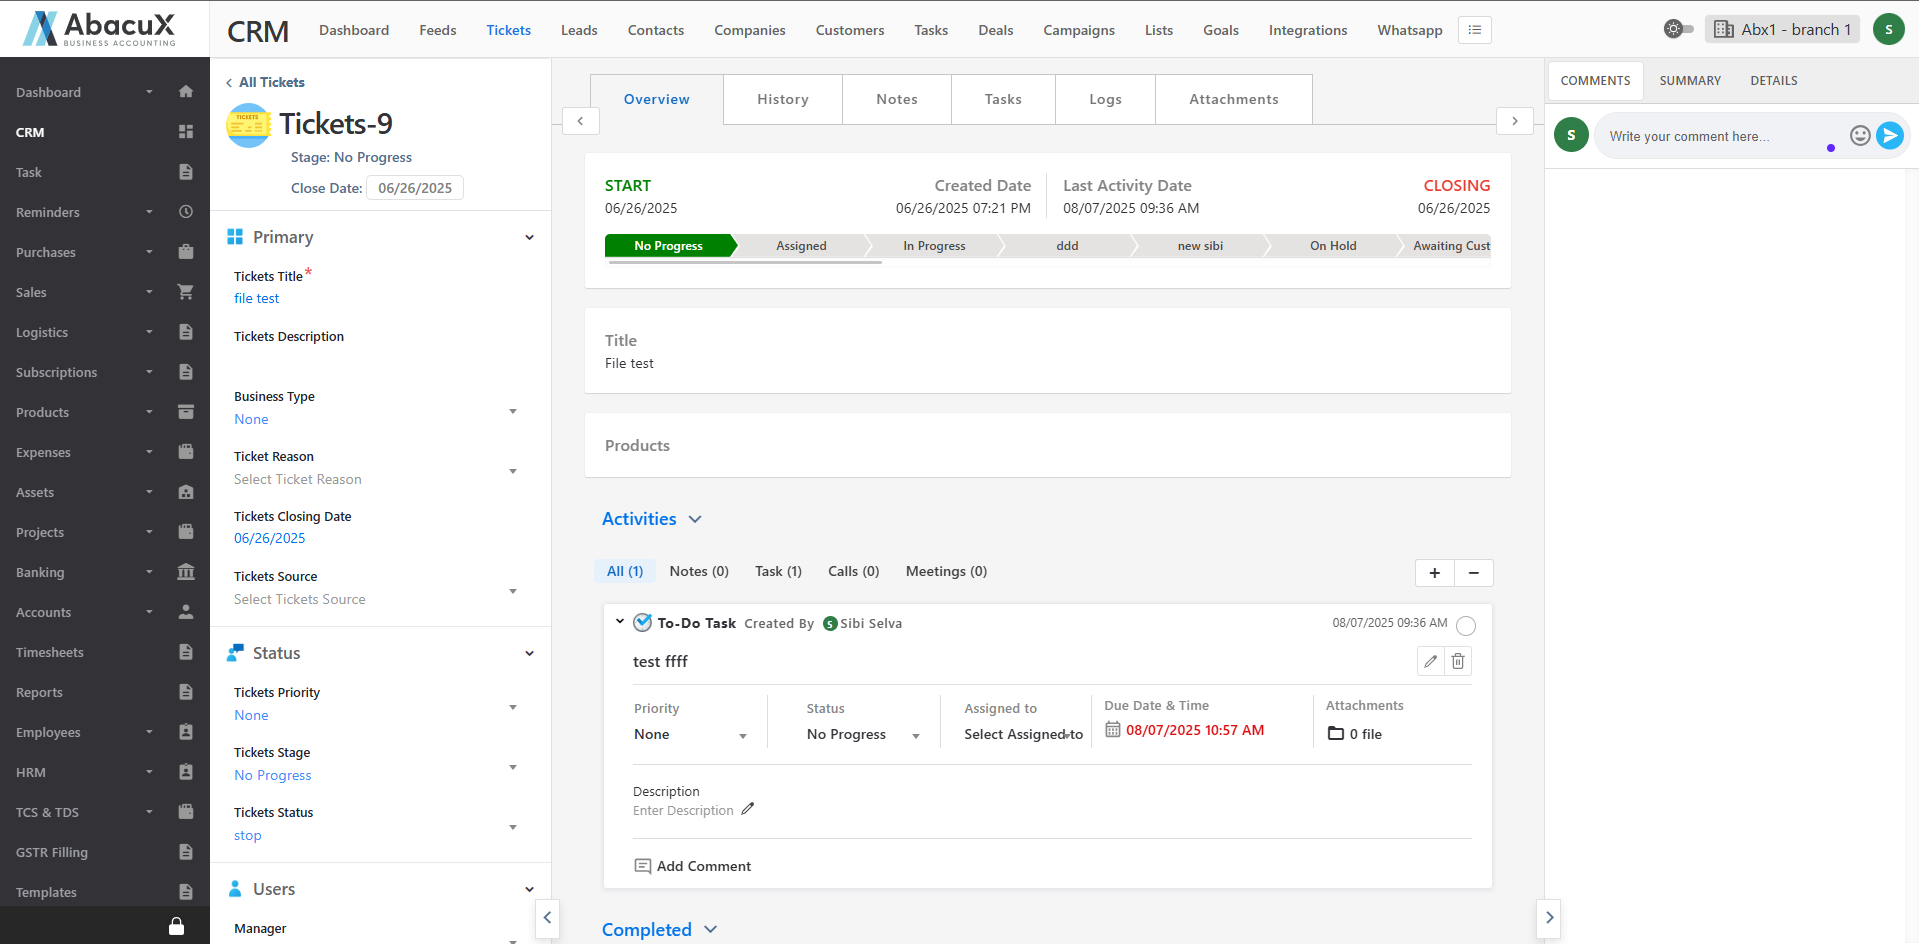1919x944 pixels.
Task: Switch to the History tab
Action: click(782, 99)
